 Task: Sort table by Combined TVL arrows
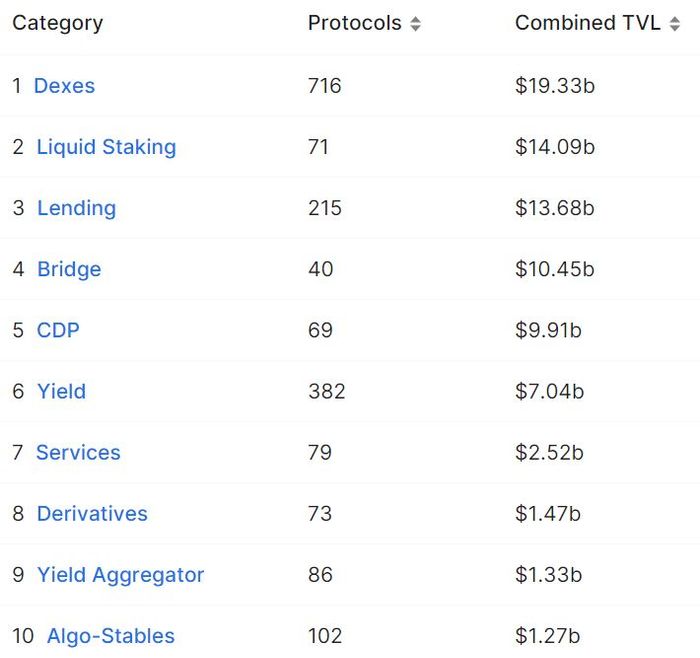point(675,24)
